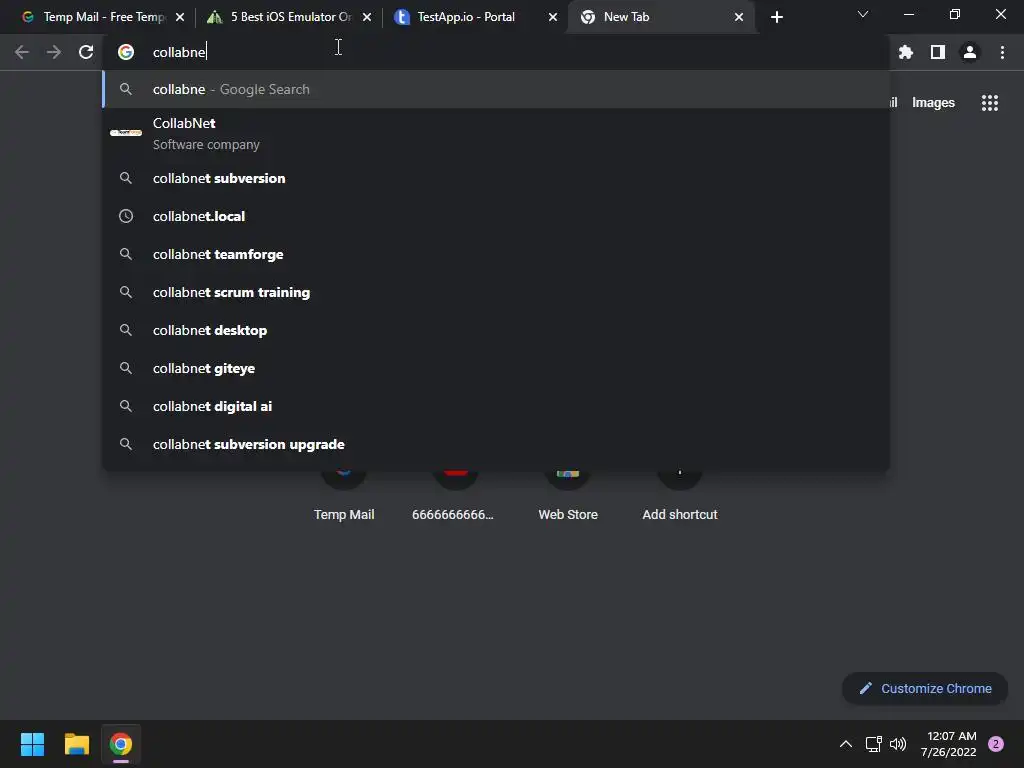This screenshot has height=768, width=1024.
Task: Show hidden system tray icons
Action: tap(845, 744)
